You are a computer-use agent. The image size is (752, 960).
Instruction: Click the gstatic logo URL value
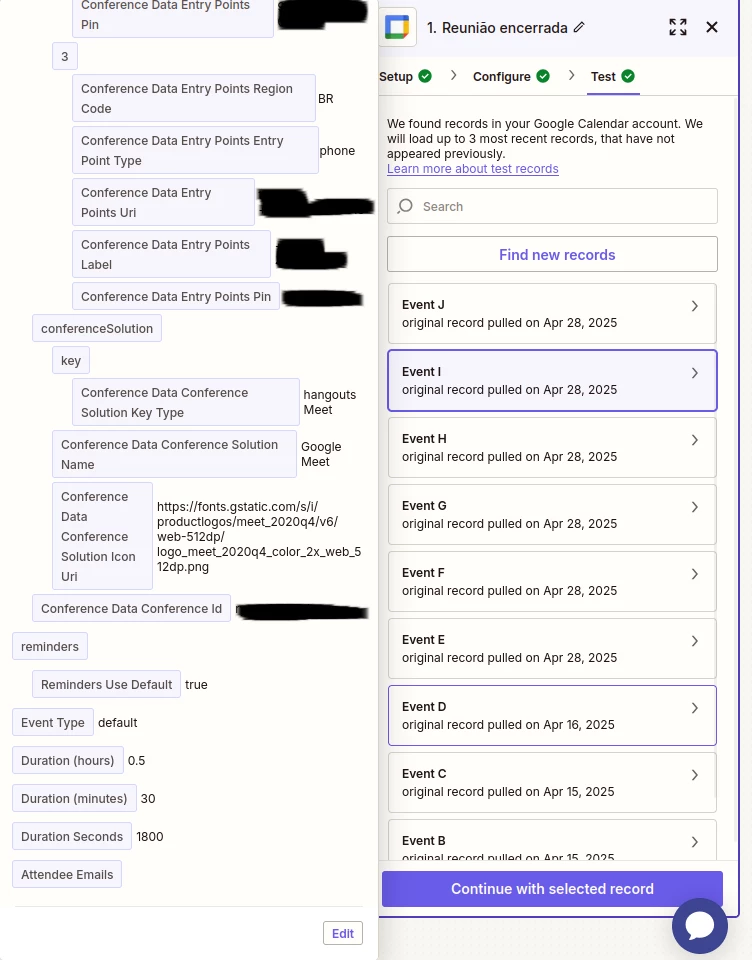259,536
